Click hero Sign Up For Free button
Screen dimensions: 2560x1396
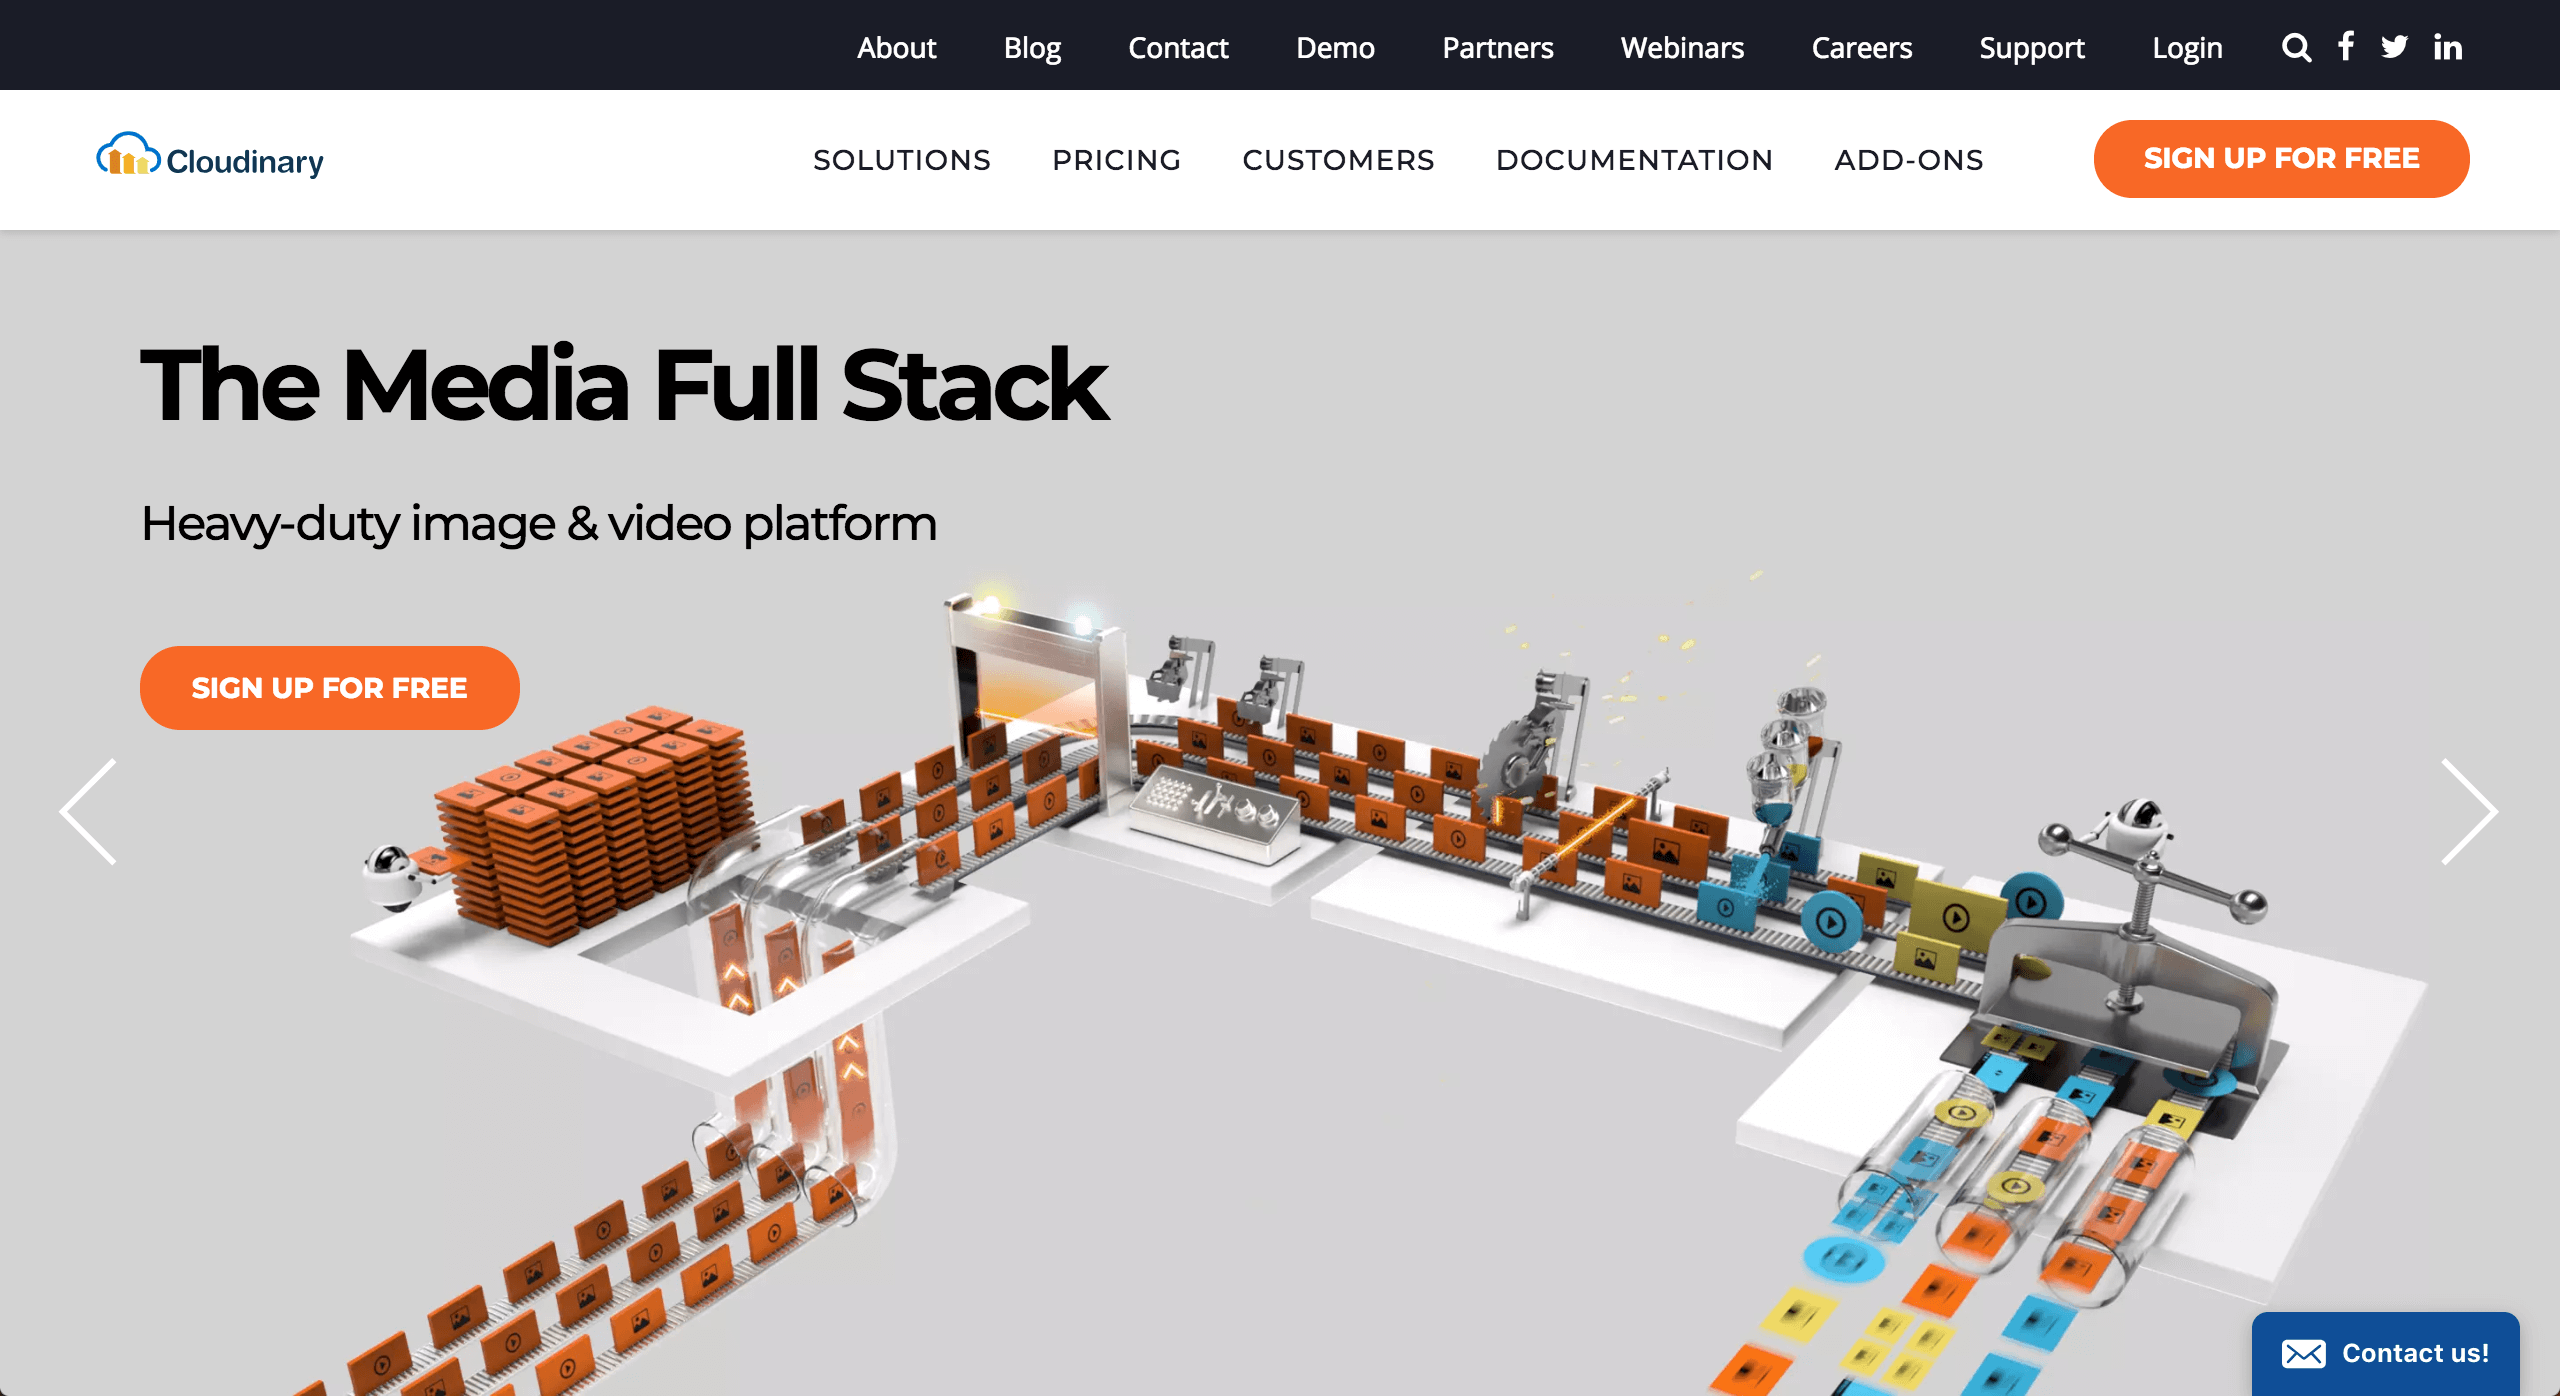point(329,687)
